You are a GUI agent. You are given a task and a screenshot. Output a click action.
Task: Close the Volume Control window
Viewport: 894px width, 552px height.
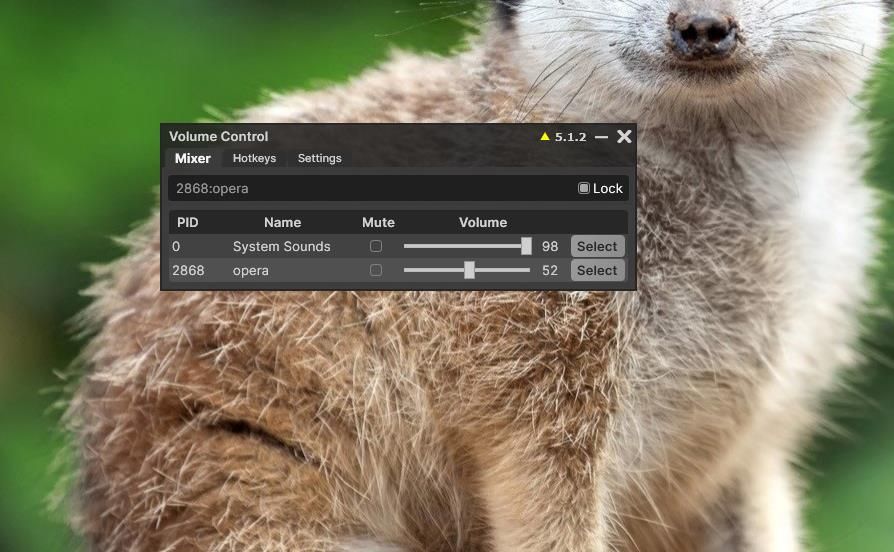[x=624, y=137]
